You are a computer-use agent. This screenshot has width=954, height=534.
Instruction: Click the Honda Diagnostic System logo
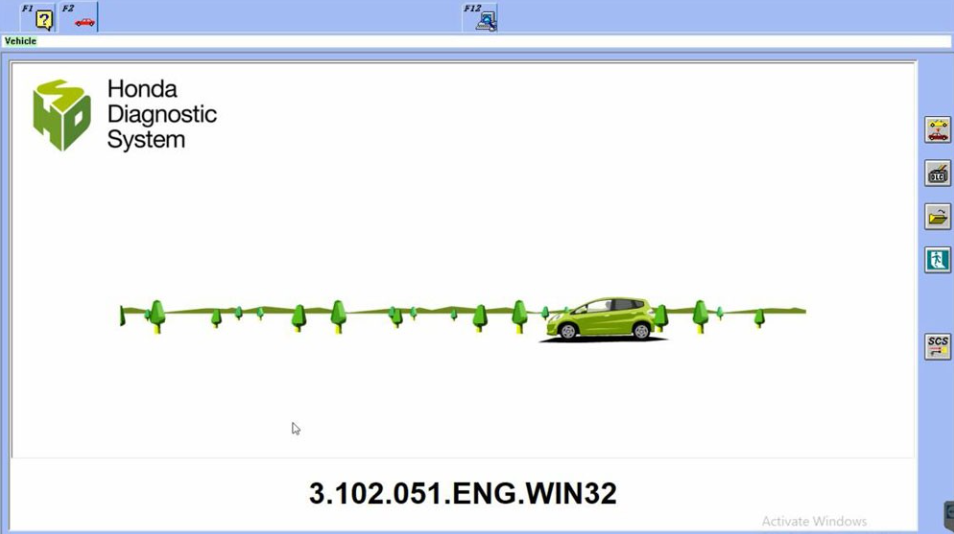(x=61, y=115)
